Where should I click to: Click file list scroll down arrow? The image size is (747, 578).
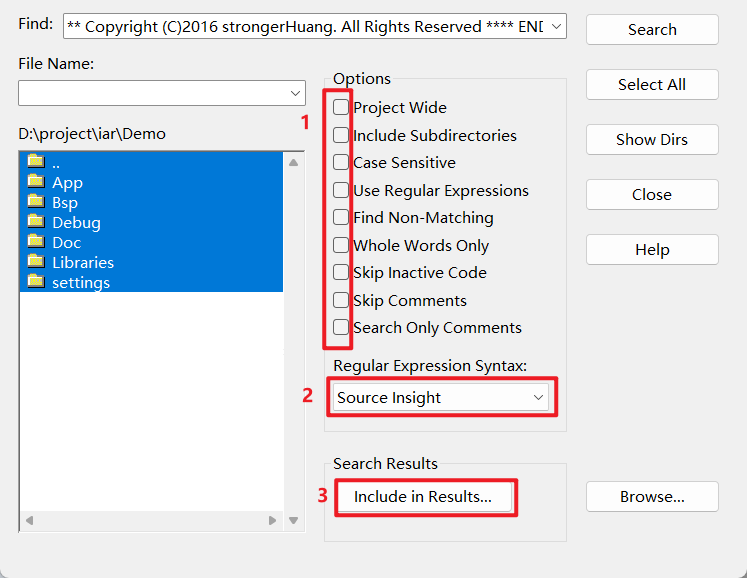pyautogui.click(x=293, y=520)
